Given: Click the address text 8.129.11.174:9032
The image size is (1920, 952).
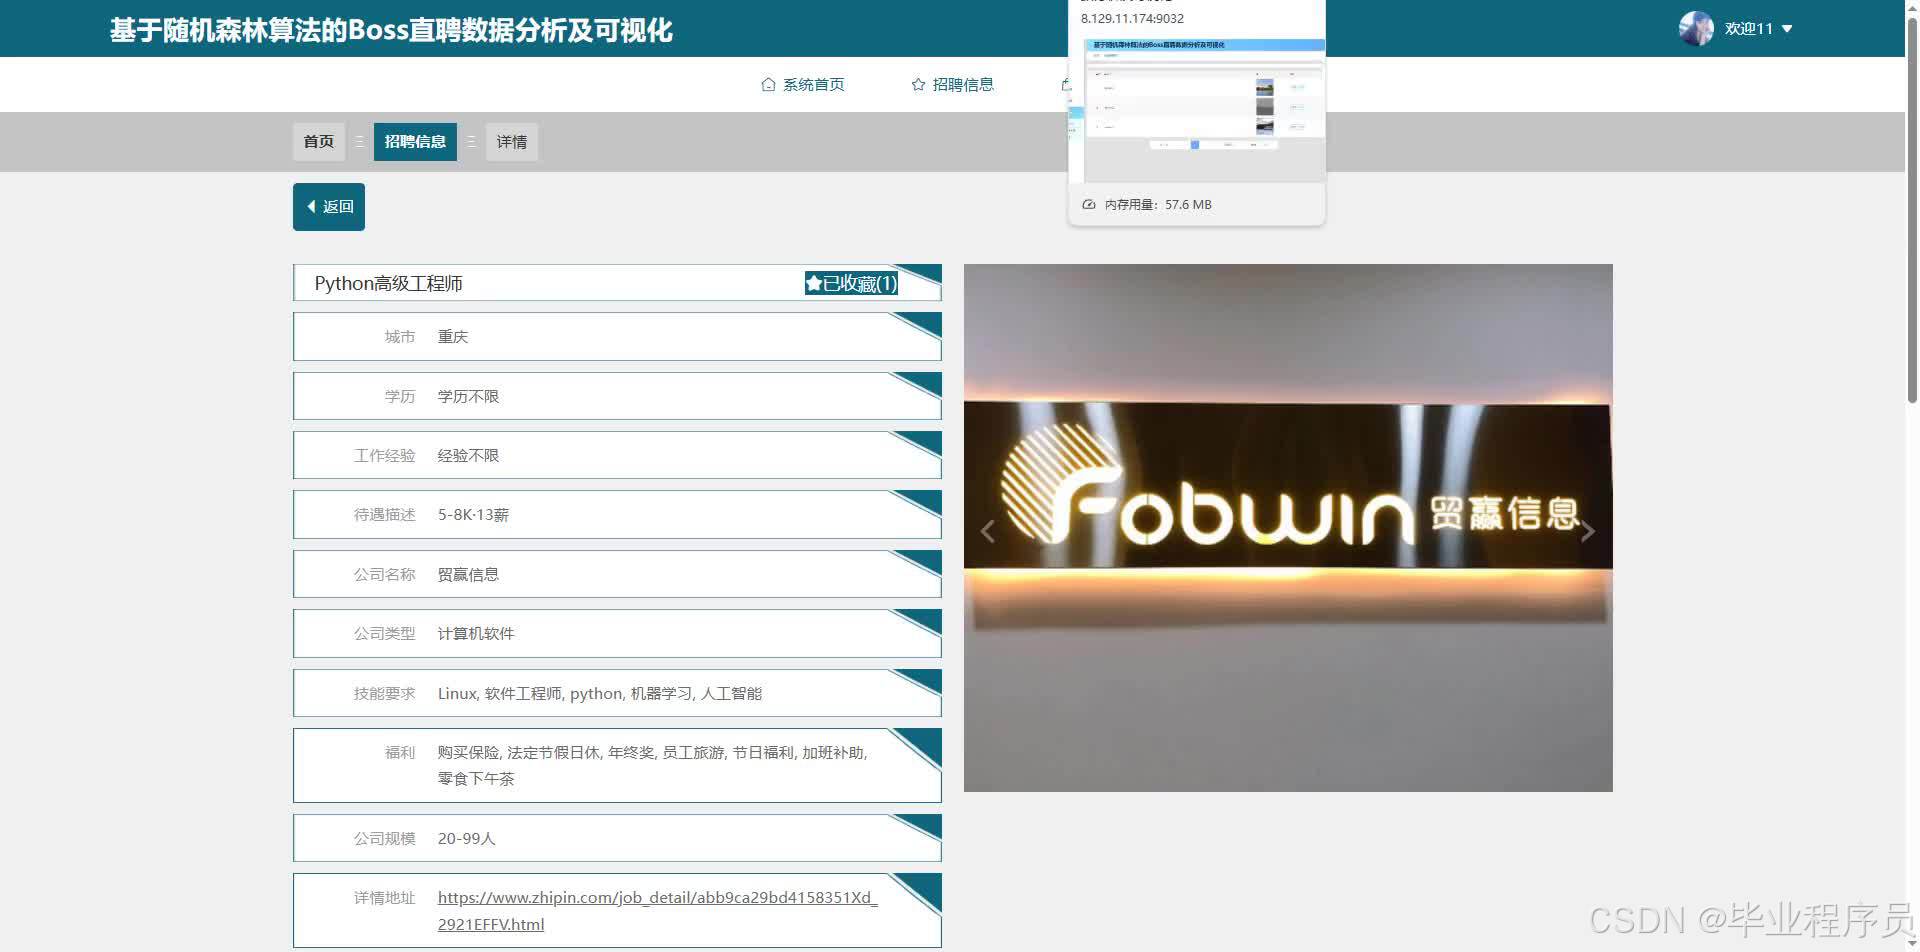Looking at the screenshot, I should pos(1132,19).
